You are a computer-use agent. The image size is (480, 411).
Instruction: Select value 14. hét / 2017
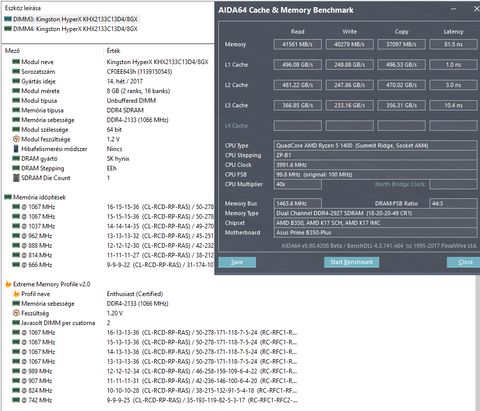[x=125, y=81]
